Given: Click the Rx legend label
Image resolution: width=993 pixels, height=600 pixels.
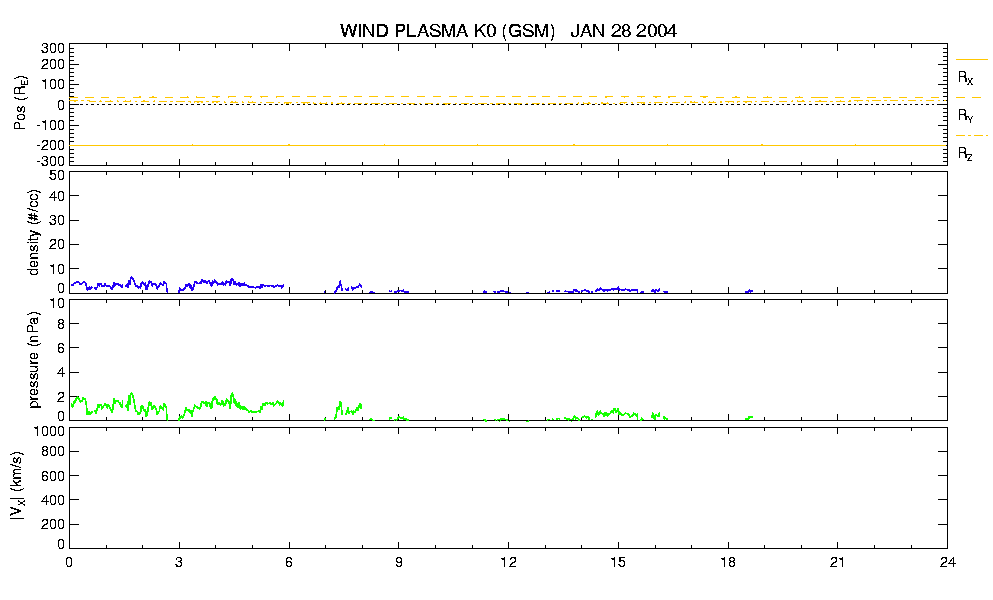Looking at the screenshot, I should (965, 78).
